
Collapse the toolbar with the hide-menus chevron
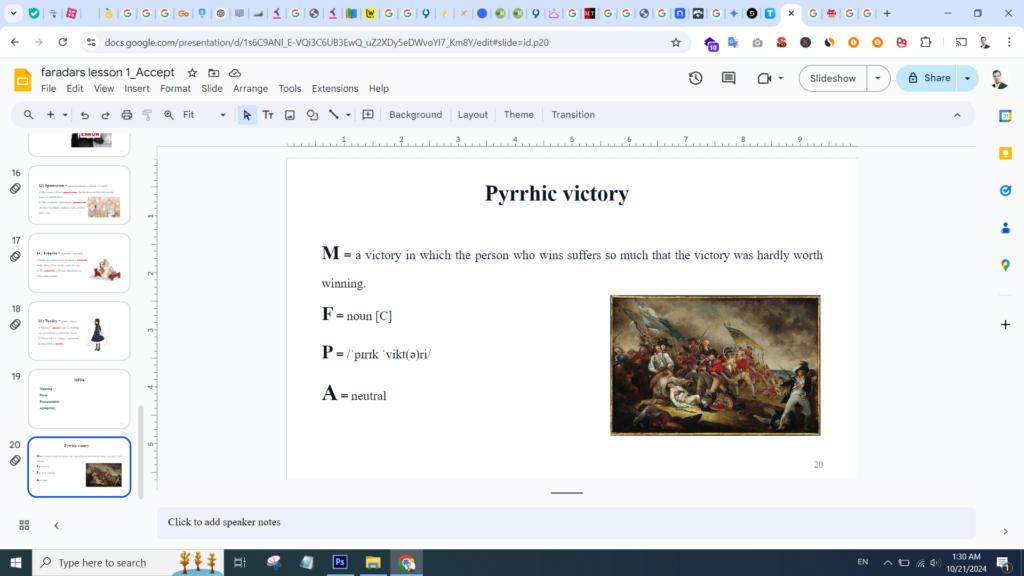[957, 114]
